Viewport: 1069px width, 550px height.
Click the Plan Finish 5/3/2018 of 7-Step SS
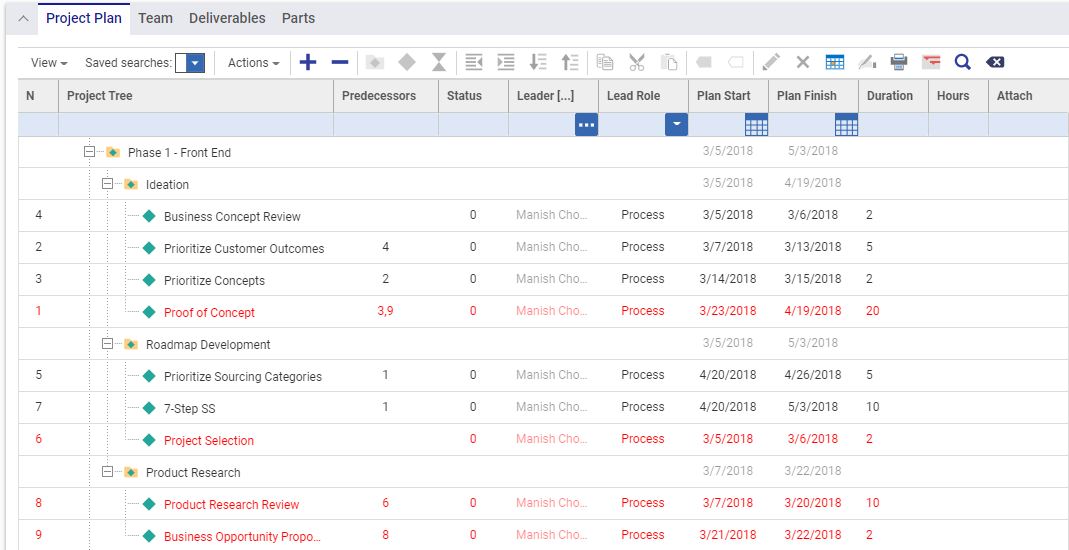tap(813, 408)
